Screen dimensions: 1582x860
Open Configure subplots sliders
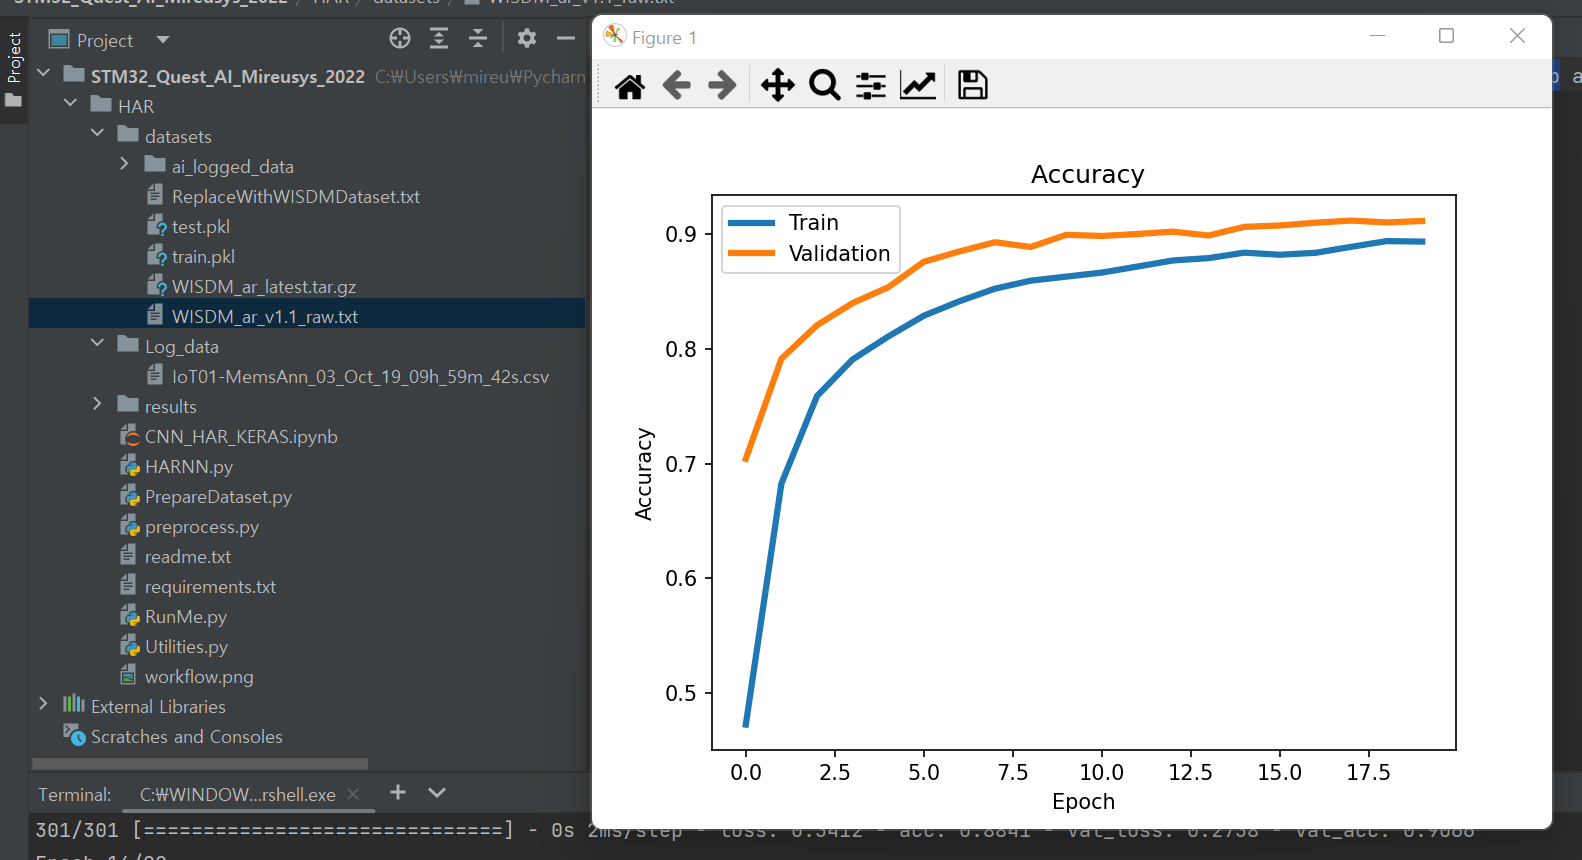[871, 86]
